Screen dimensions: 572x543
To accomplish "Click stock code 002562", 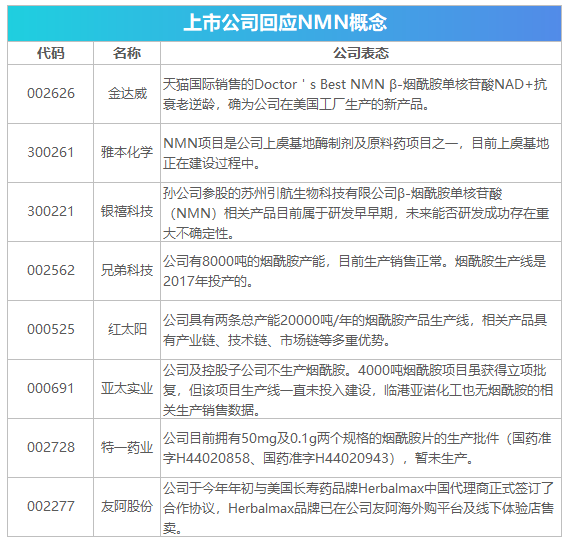I will coord(51,271).
